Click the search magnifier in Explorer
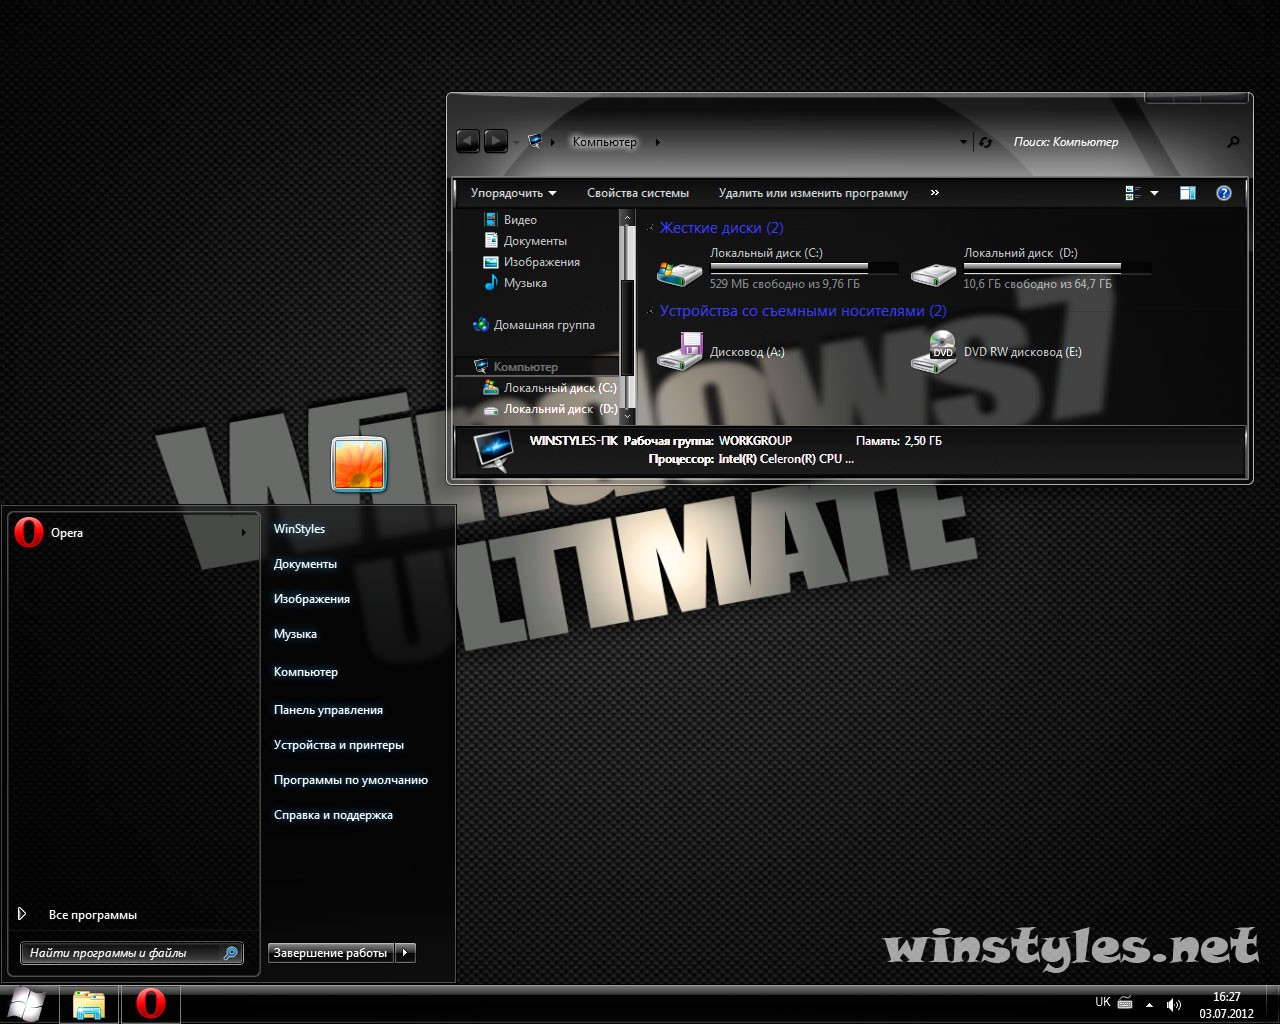Viewport: 1280px width, 1024px height. click(x=1233, y=142)
